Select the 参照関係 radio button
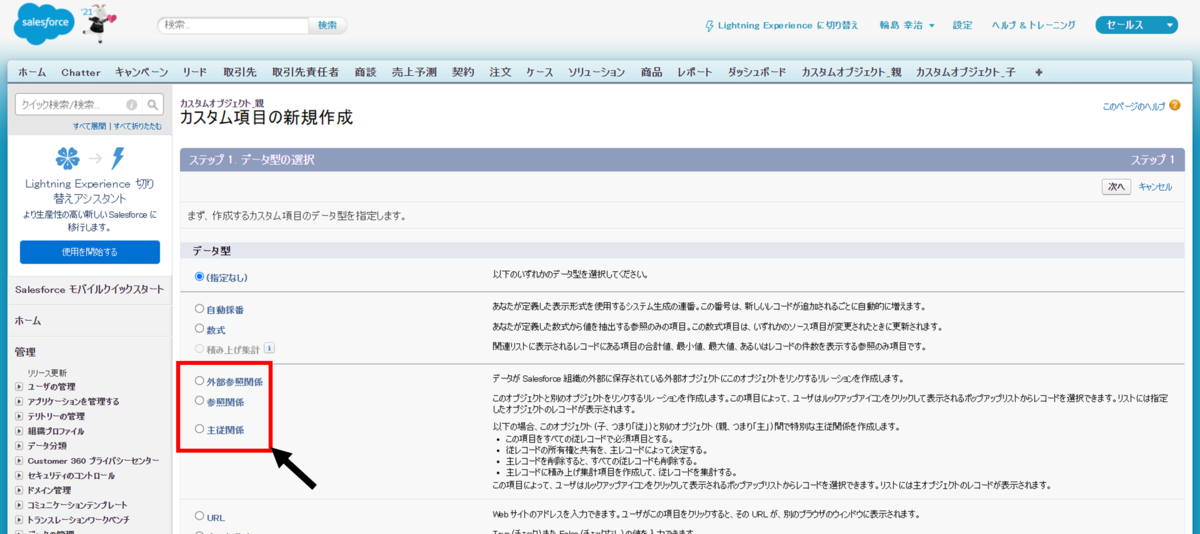 pos(199,400)
